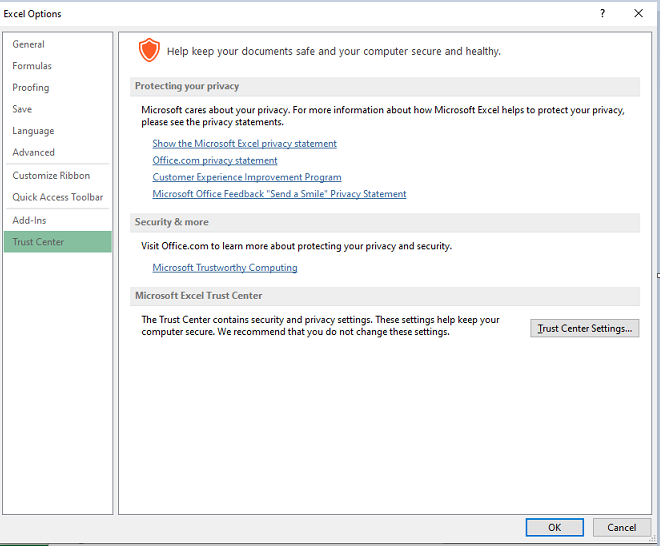Select the Trust Center category

[x=58, y=242]
